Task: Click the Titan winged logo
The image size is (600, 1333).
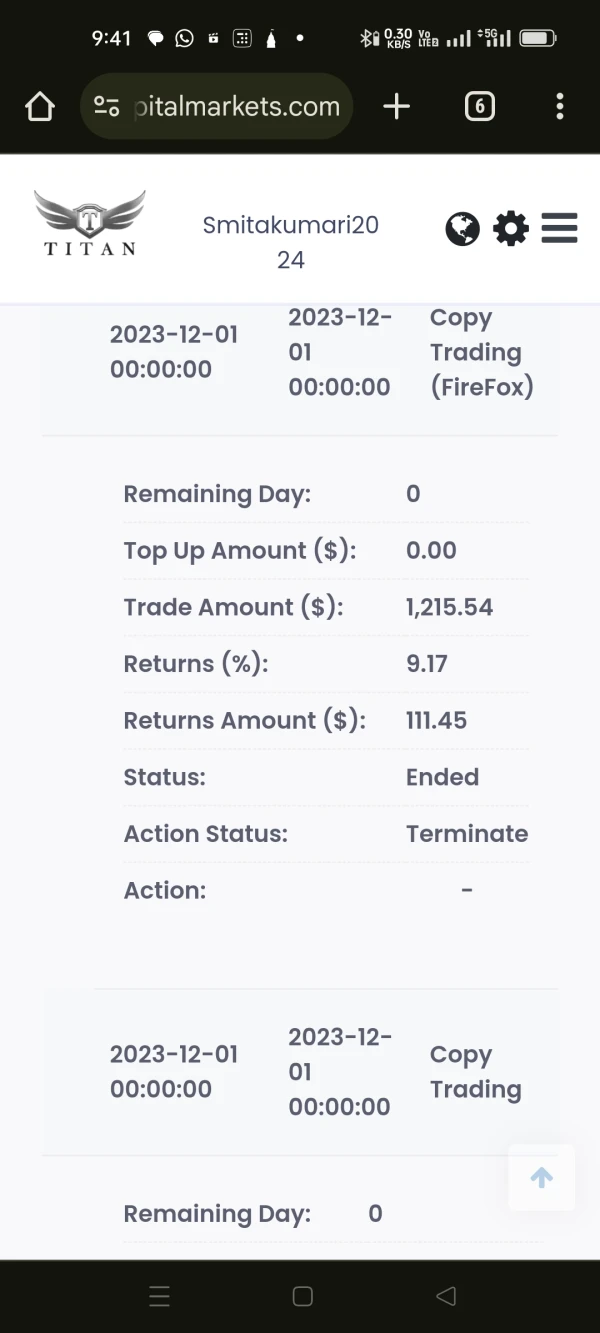Action: (90, 223)
